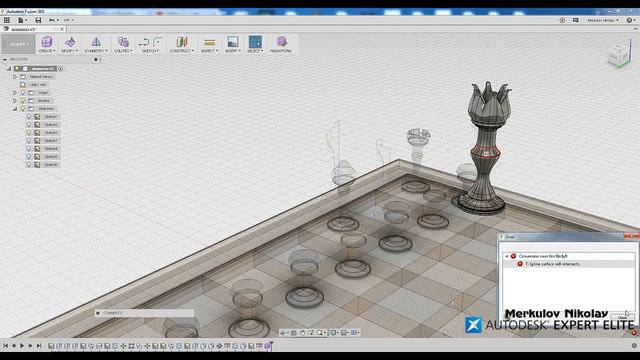Open the SYMMETRY dropdown menu
Viewport: 640px width, 360px height.
(x=96, y=51)
